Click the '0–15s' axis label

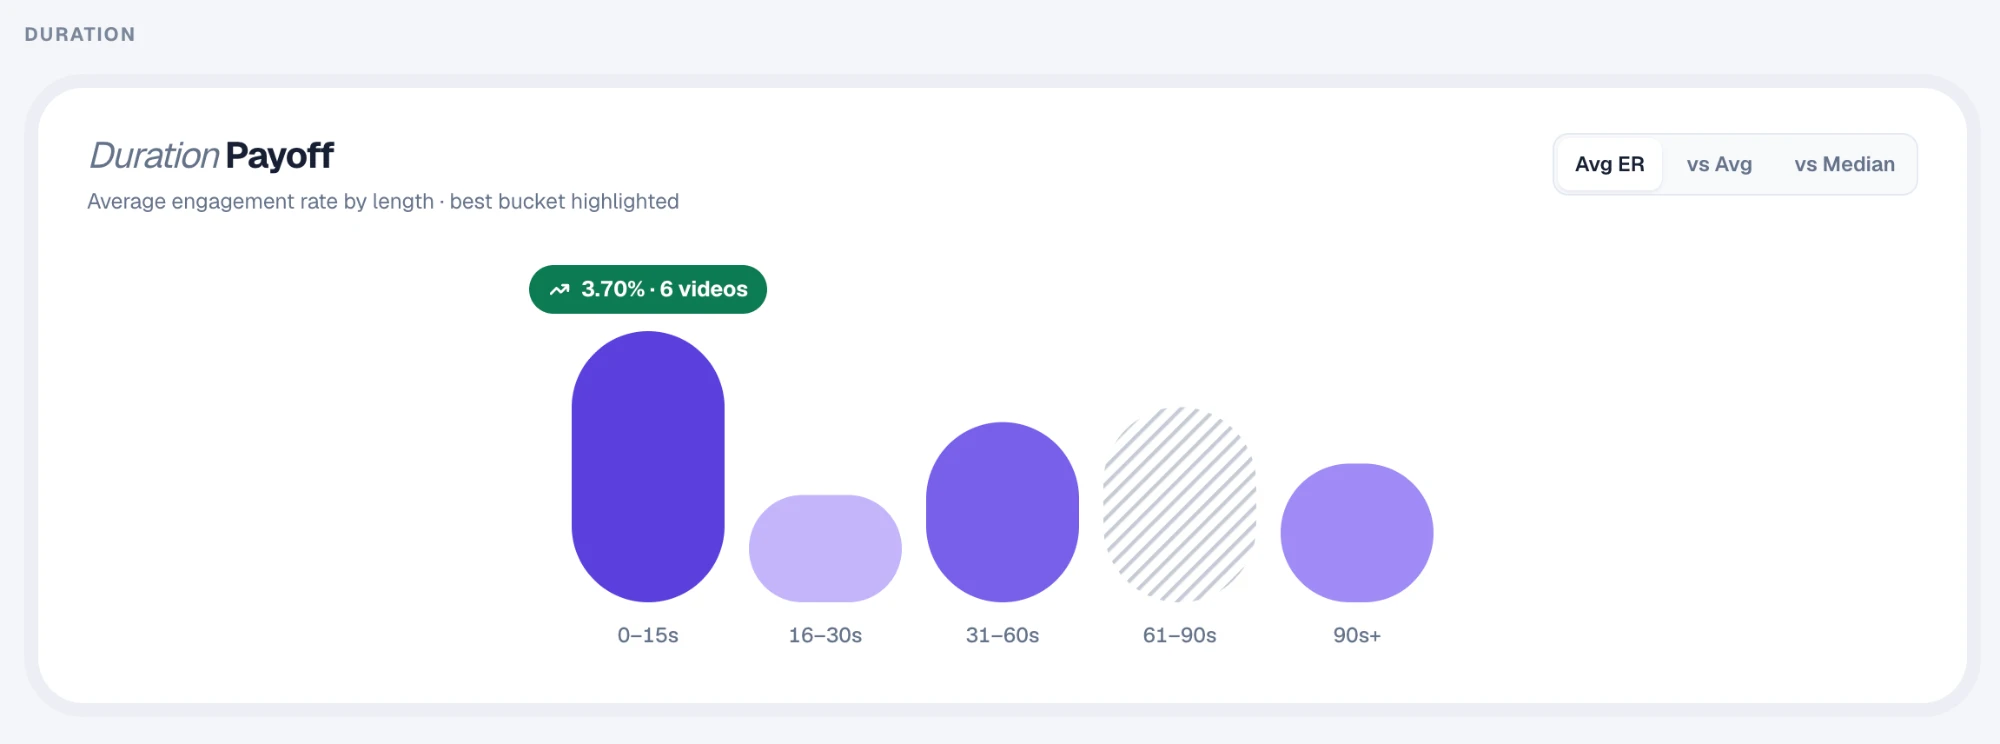648,635
